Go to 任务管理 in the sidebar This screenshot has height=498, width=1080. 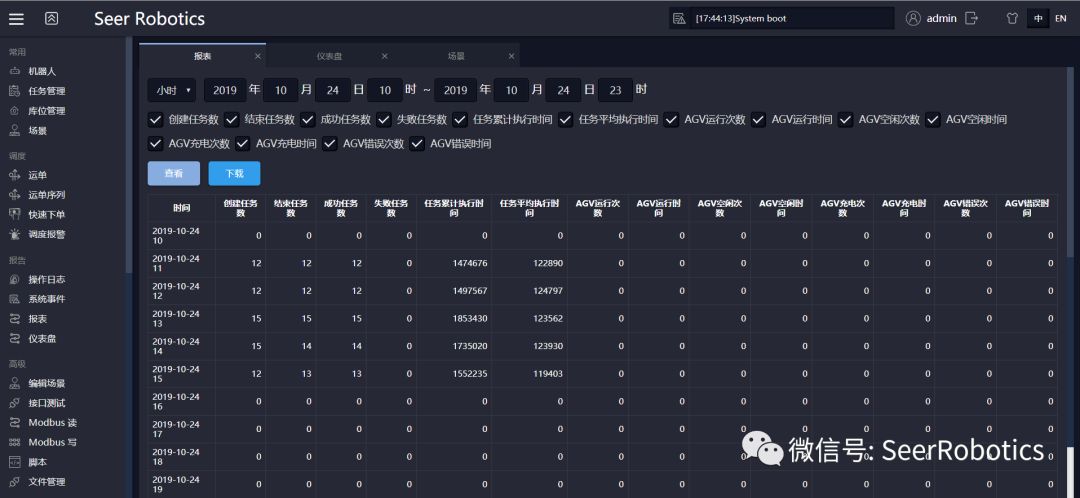(x=46, y=91)
